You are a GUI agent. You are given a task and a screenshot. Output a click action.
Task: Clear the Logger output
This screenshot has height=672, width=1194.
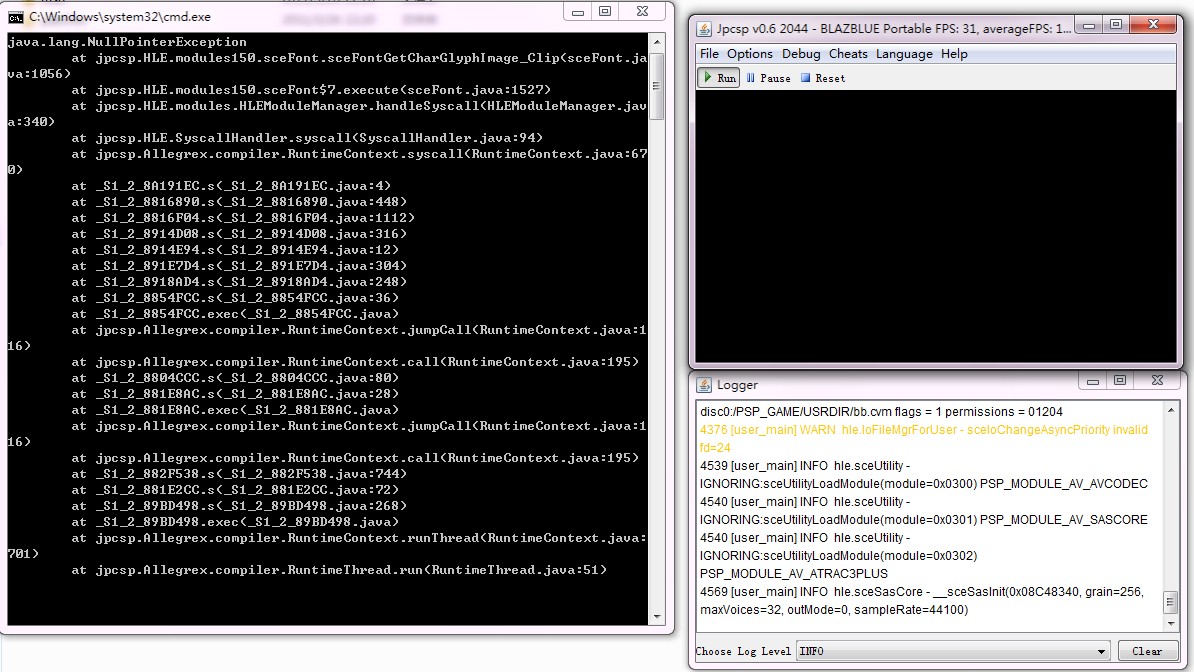click(x=1147, y=651)
